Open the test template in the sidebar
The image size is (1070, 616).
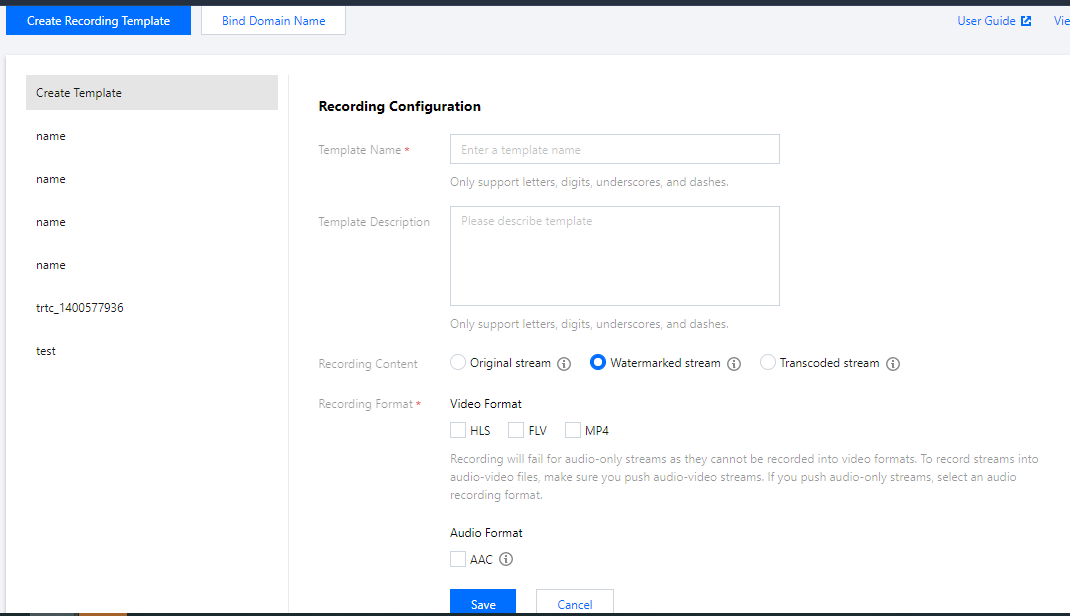coord(46,351)
